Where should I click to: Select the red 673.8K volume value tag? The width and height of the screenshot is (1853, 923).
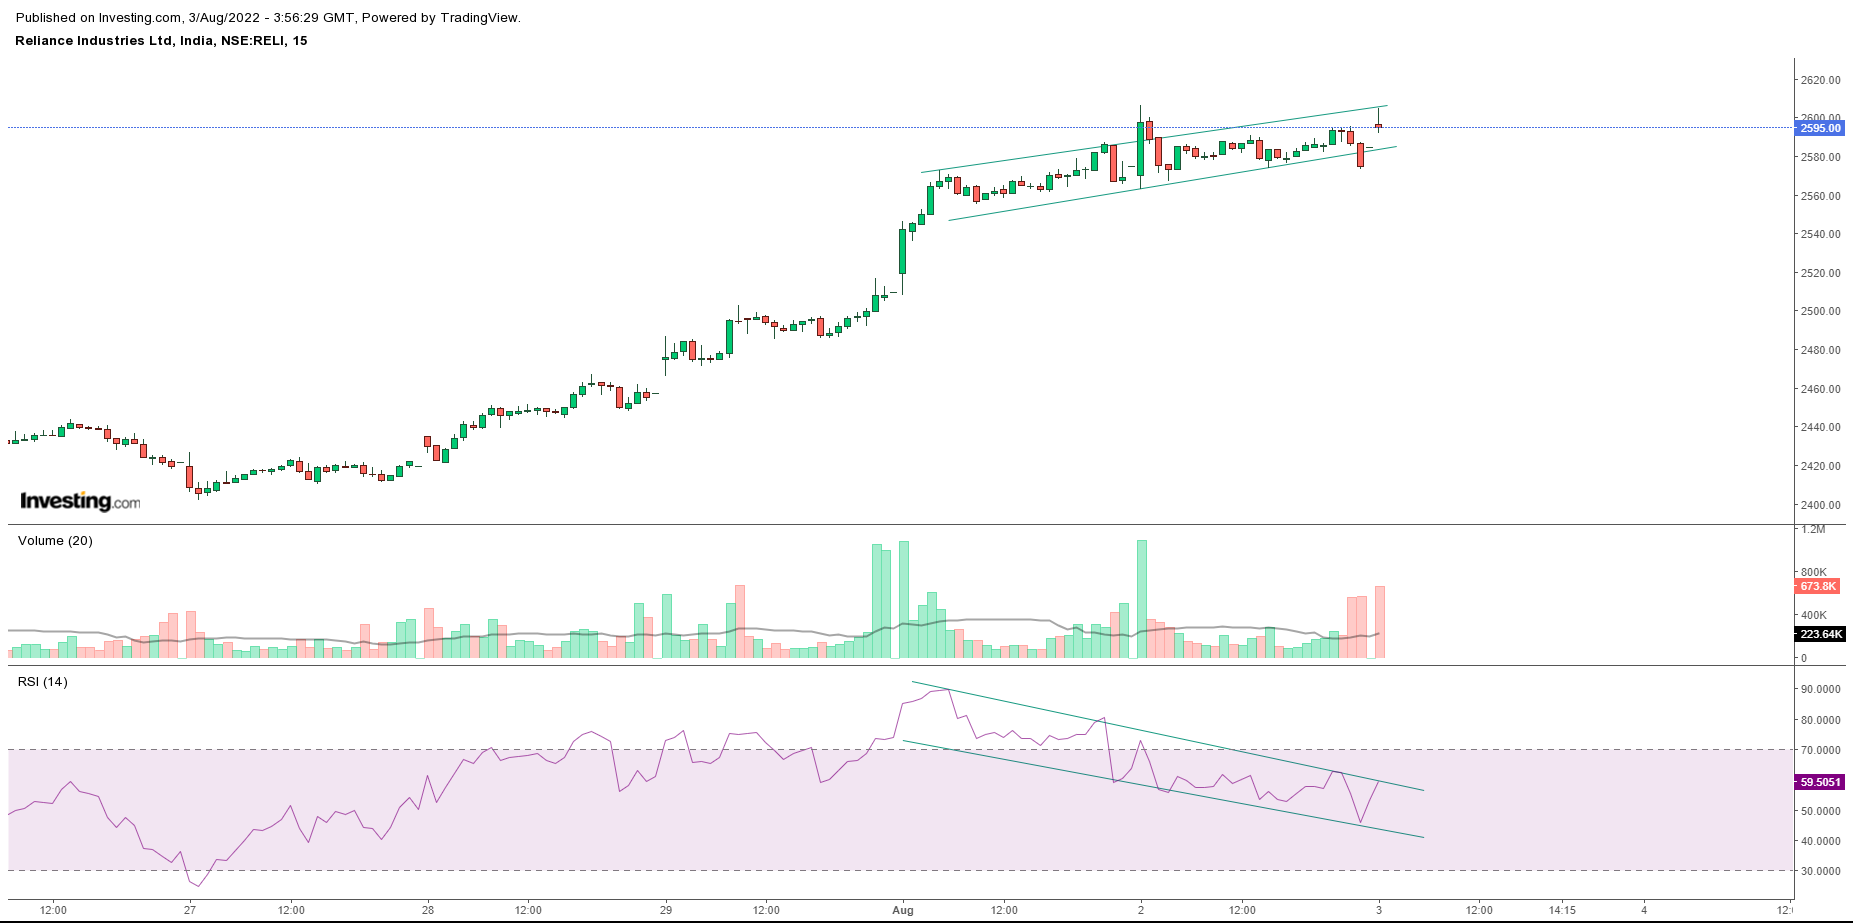pos(1817,586)
